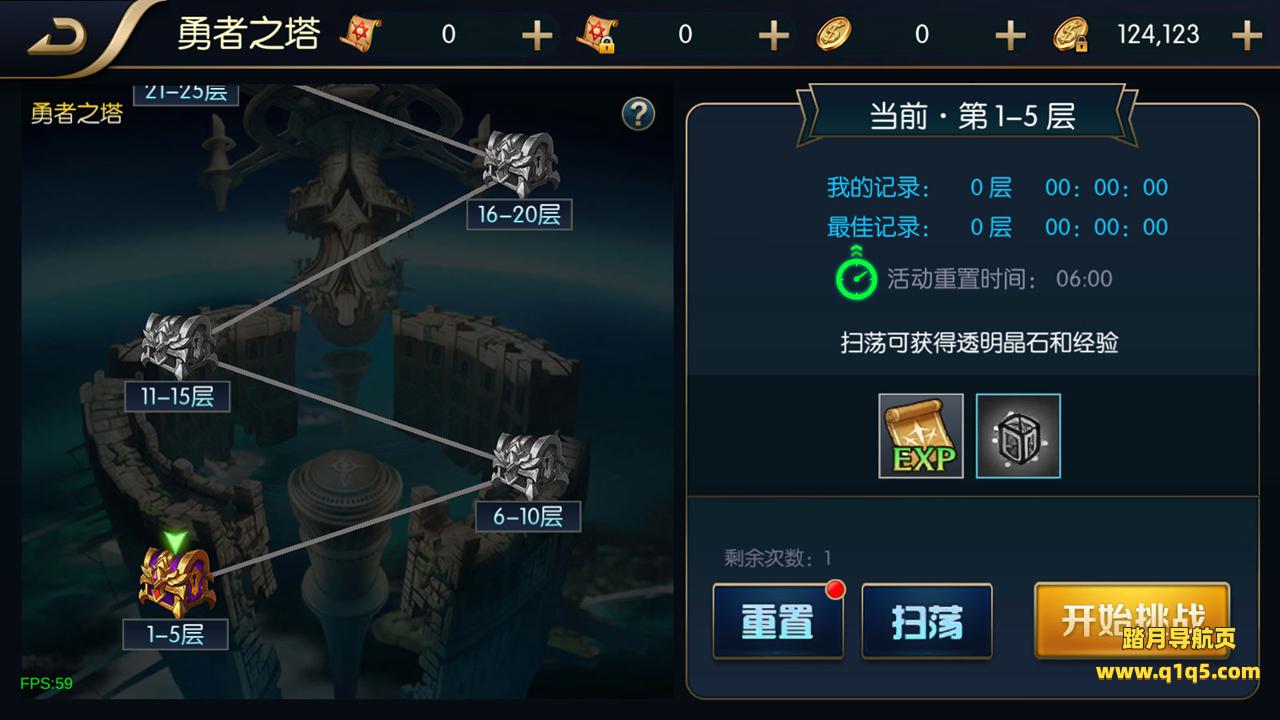1280x720 pixels.
Task: Add locked coins next to 124,123
Action: coord(1246,36)
